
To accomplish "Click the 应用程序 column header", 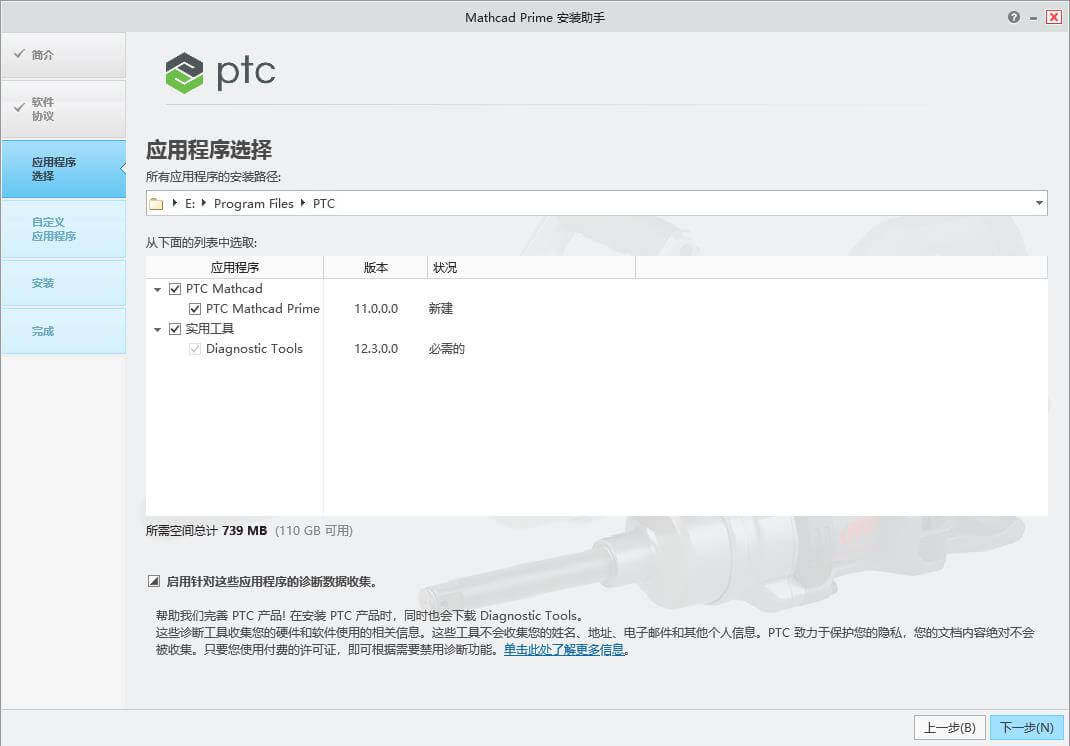I will [234, 268].
